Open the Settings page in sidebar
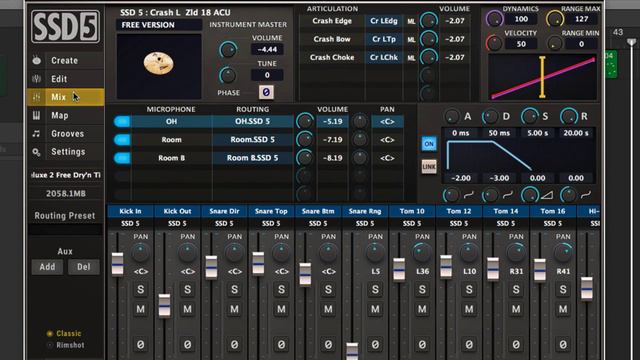 65,152
